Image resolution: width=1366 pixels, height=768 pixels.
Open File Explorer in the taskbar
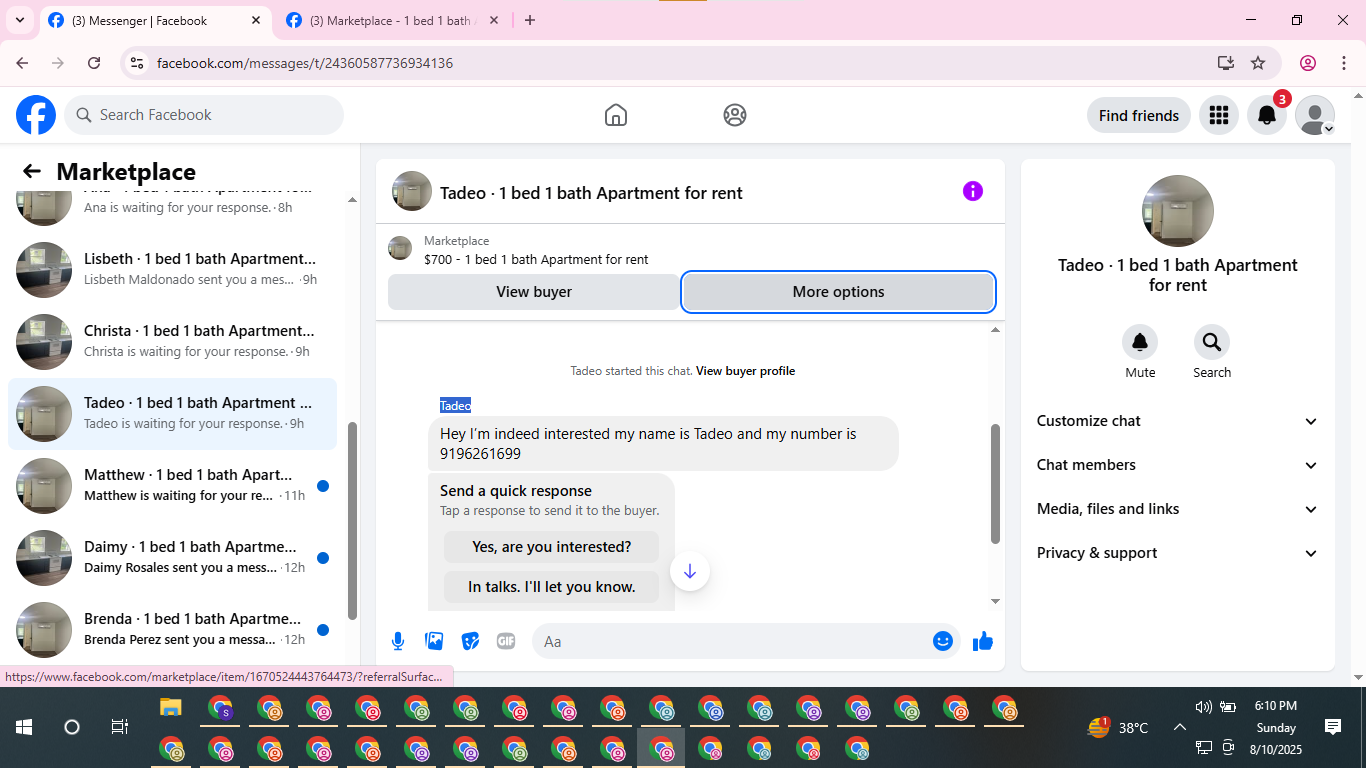point(171,708)
